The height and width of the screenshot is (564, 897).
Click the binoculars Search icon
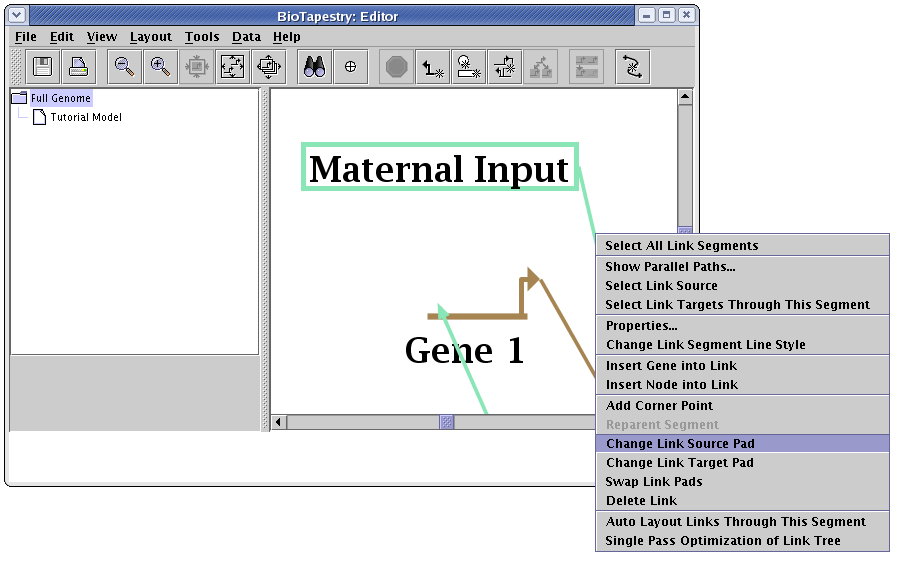click(x=315, y=67)
